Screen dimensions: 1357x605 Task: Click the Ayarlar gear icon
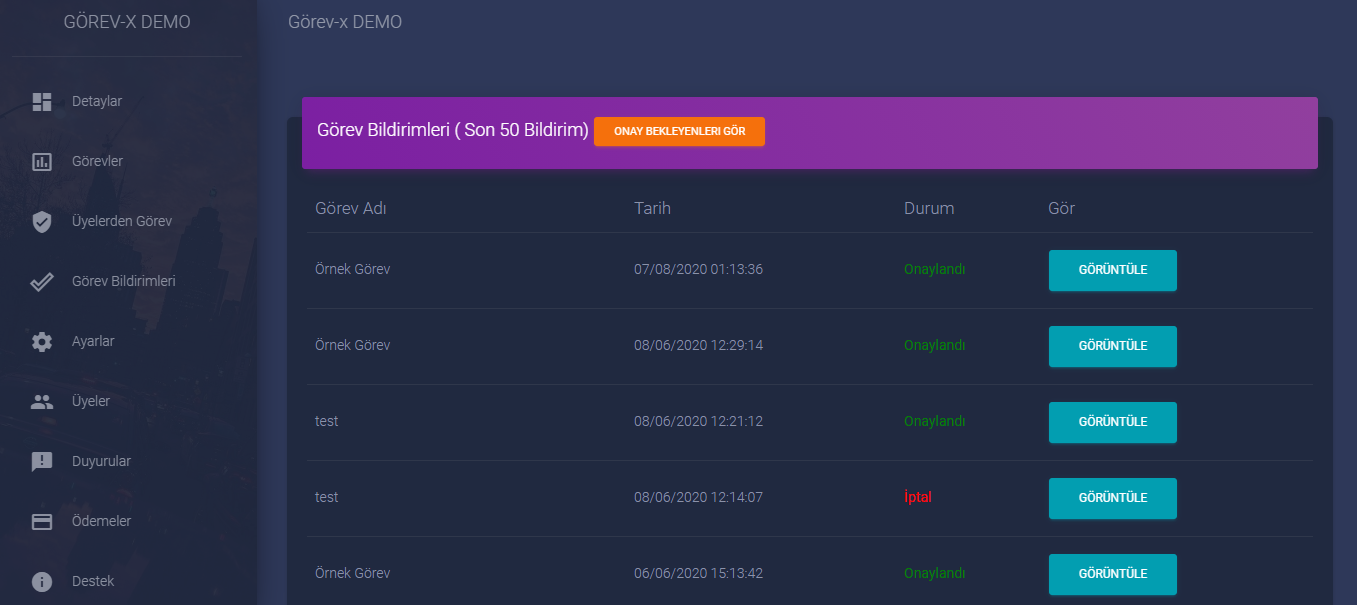[x=42, y=342]
